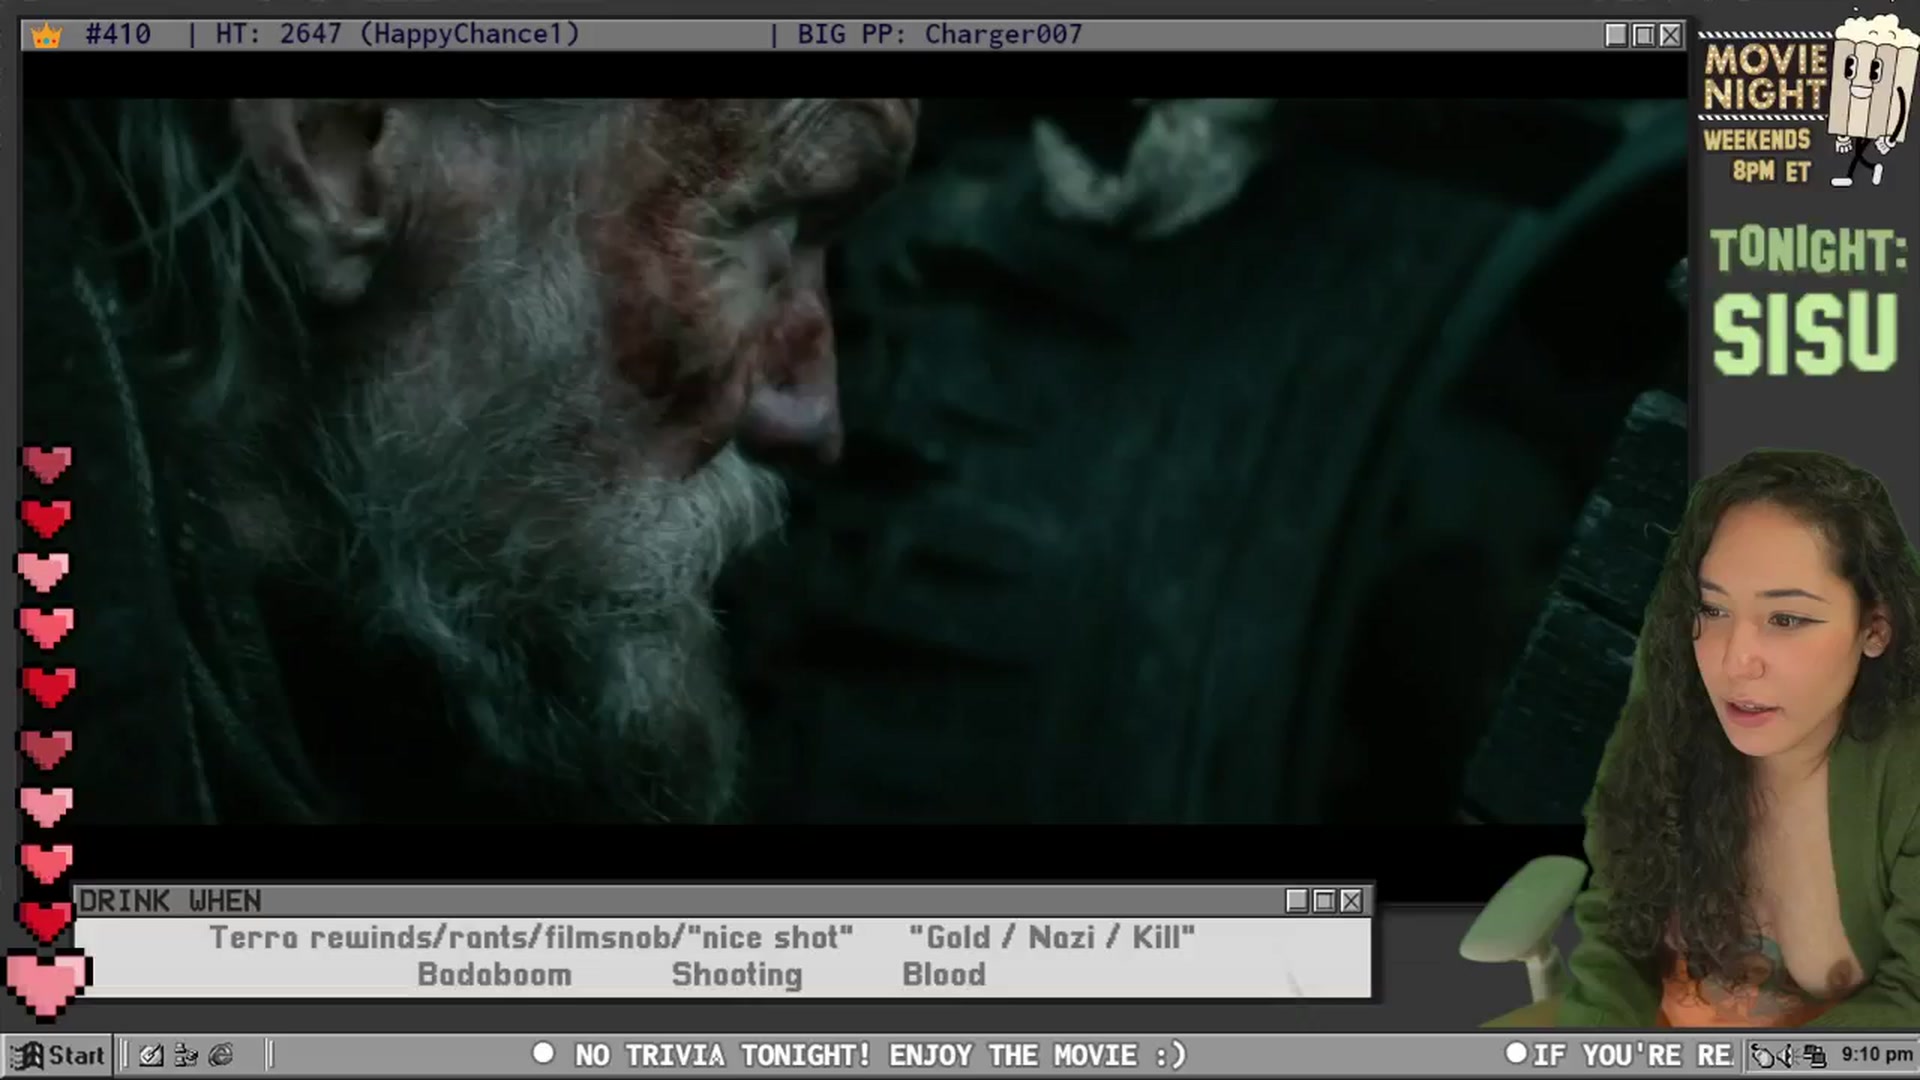Click the MOVIE NIGHT logo text
Viewport: 1920px width, 1080px height.
point(1765,77)
